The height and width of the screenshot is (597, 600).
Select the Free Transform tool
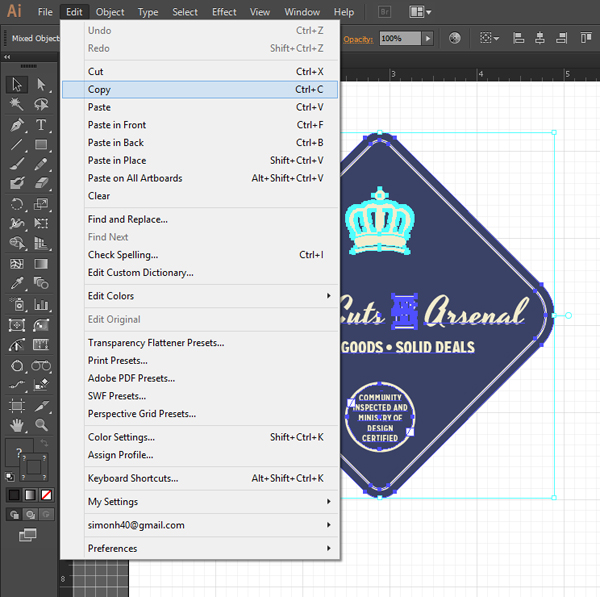(x=41, y=223)
